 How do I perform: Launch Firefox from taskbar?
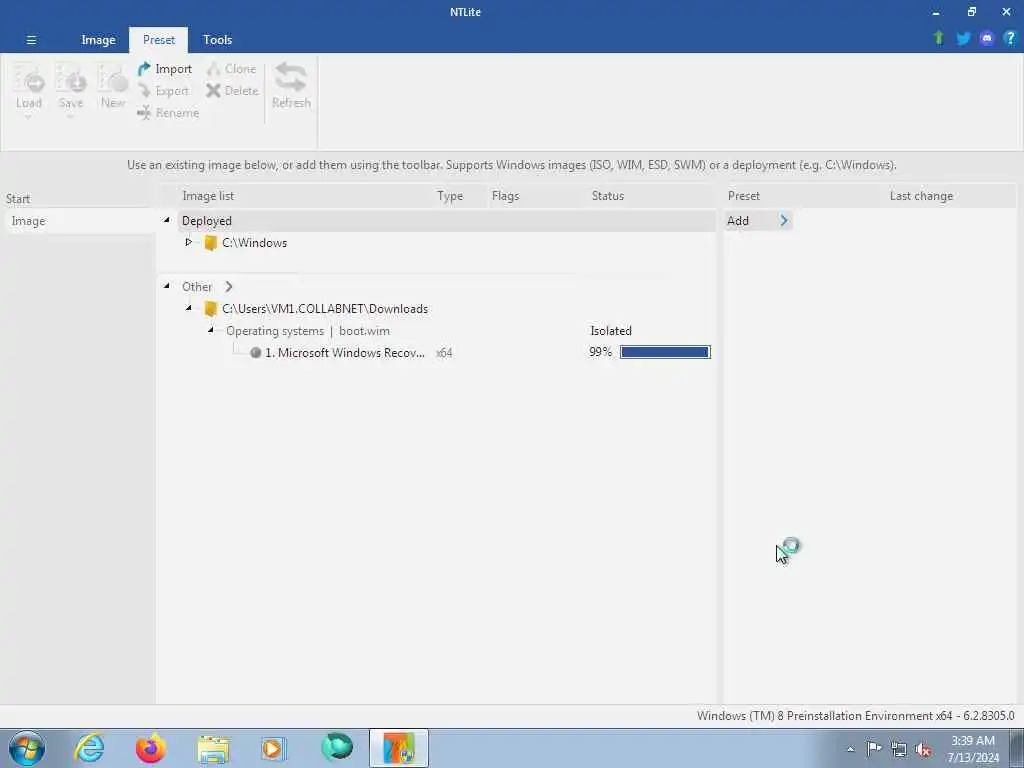(x=150, y=748)
